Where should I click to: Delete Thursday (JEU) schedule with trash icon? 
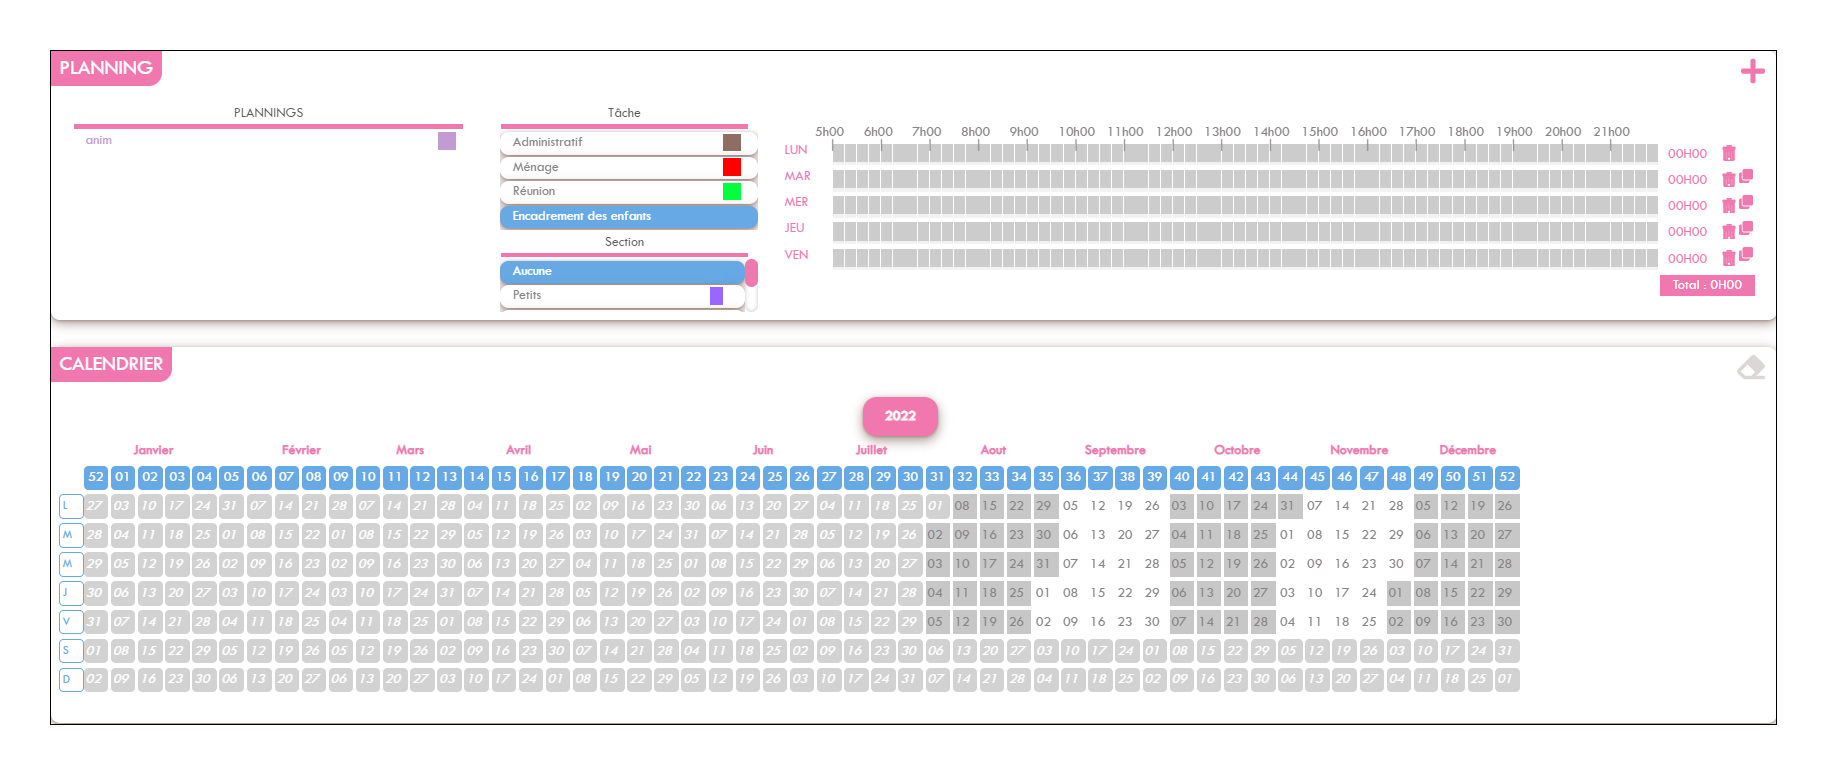1728,232
